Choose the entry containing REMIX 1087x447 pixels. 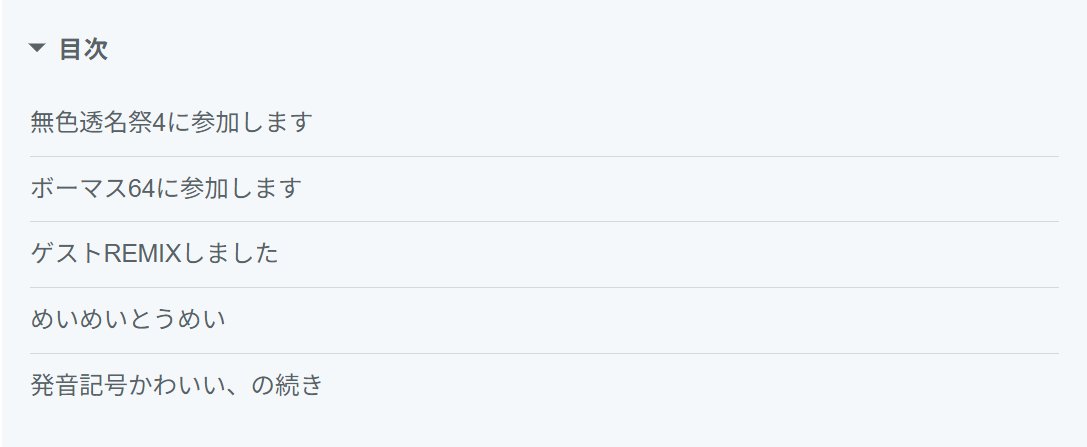coord(155,253)
